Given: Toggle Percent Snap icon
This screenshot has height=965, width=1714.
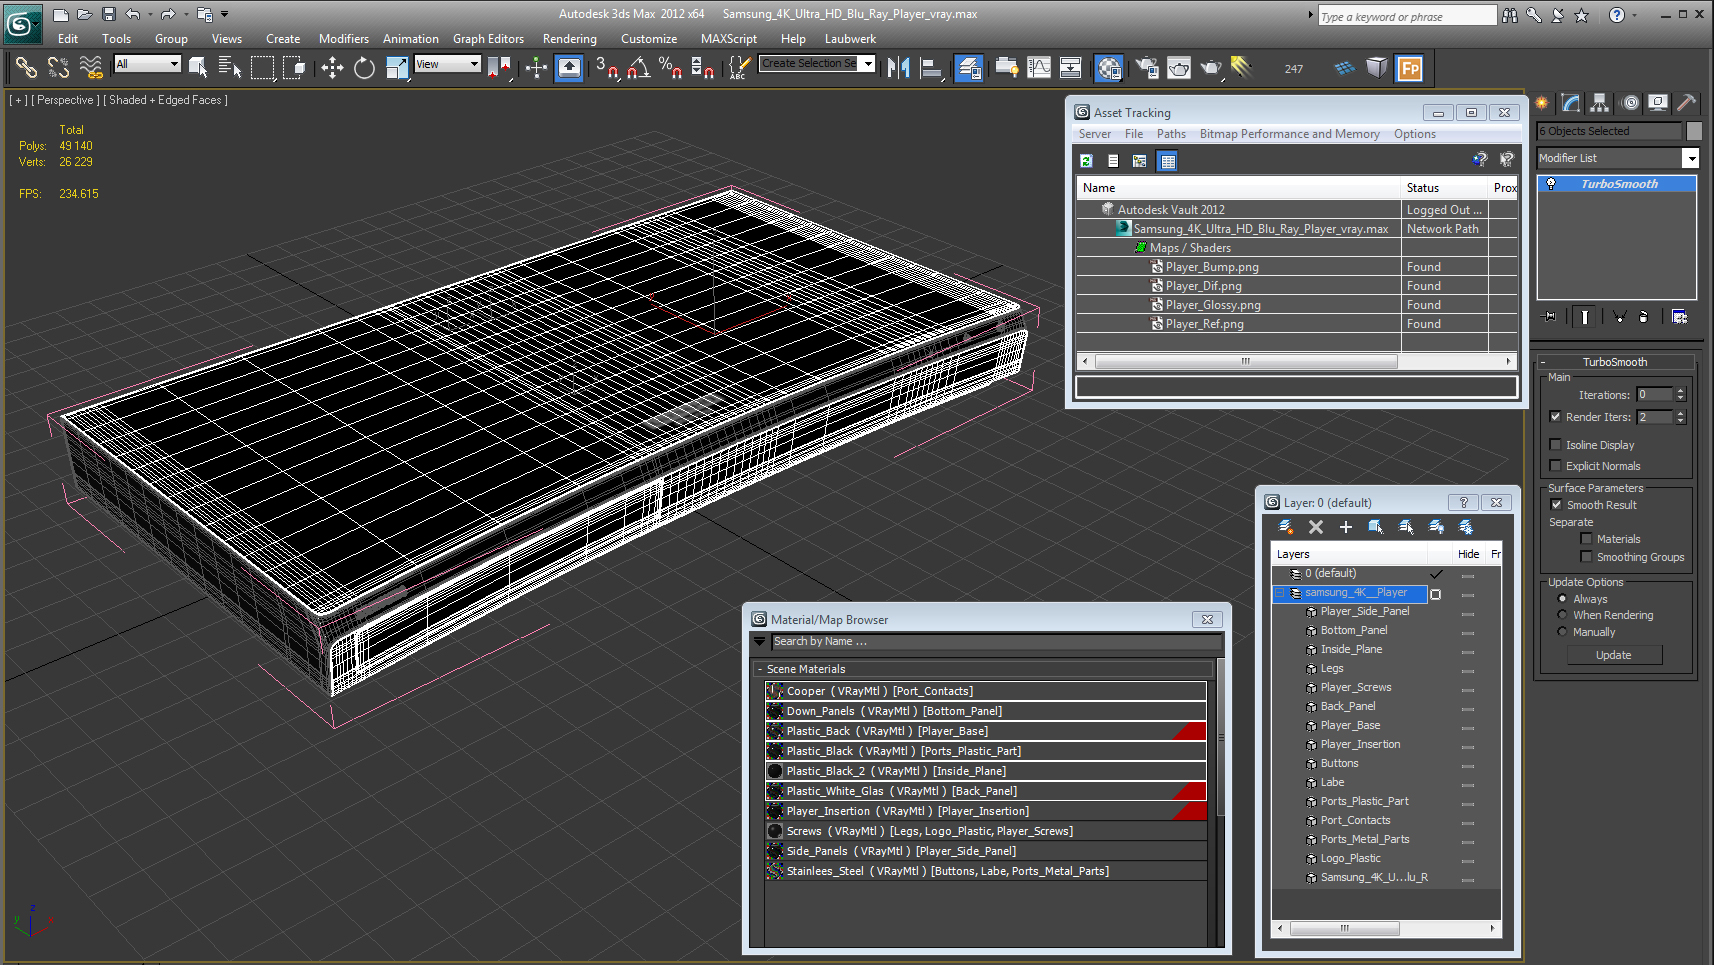Looking at the screenshot, I should click(x=670, y=67).
